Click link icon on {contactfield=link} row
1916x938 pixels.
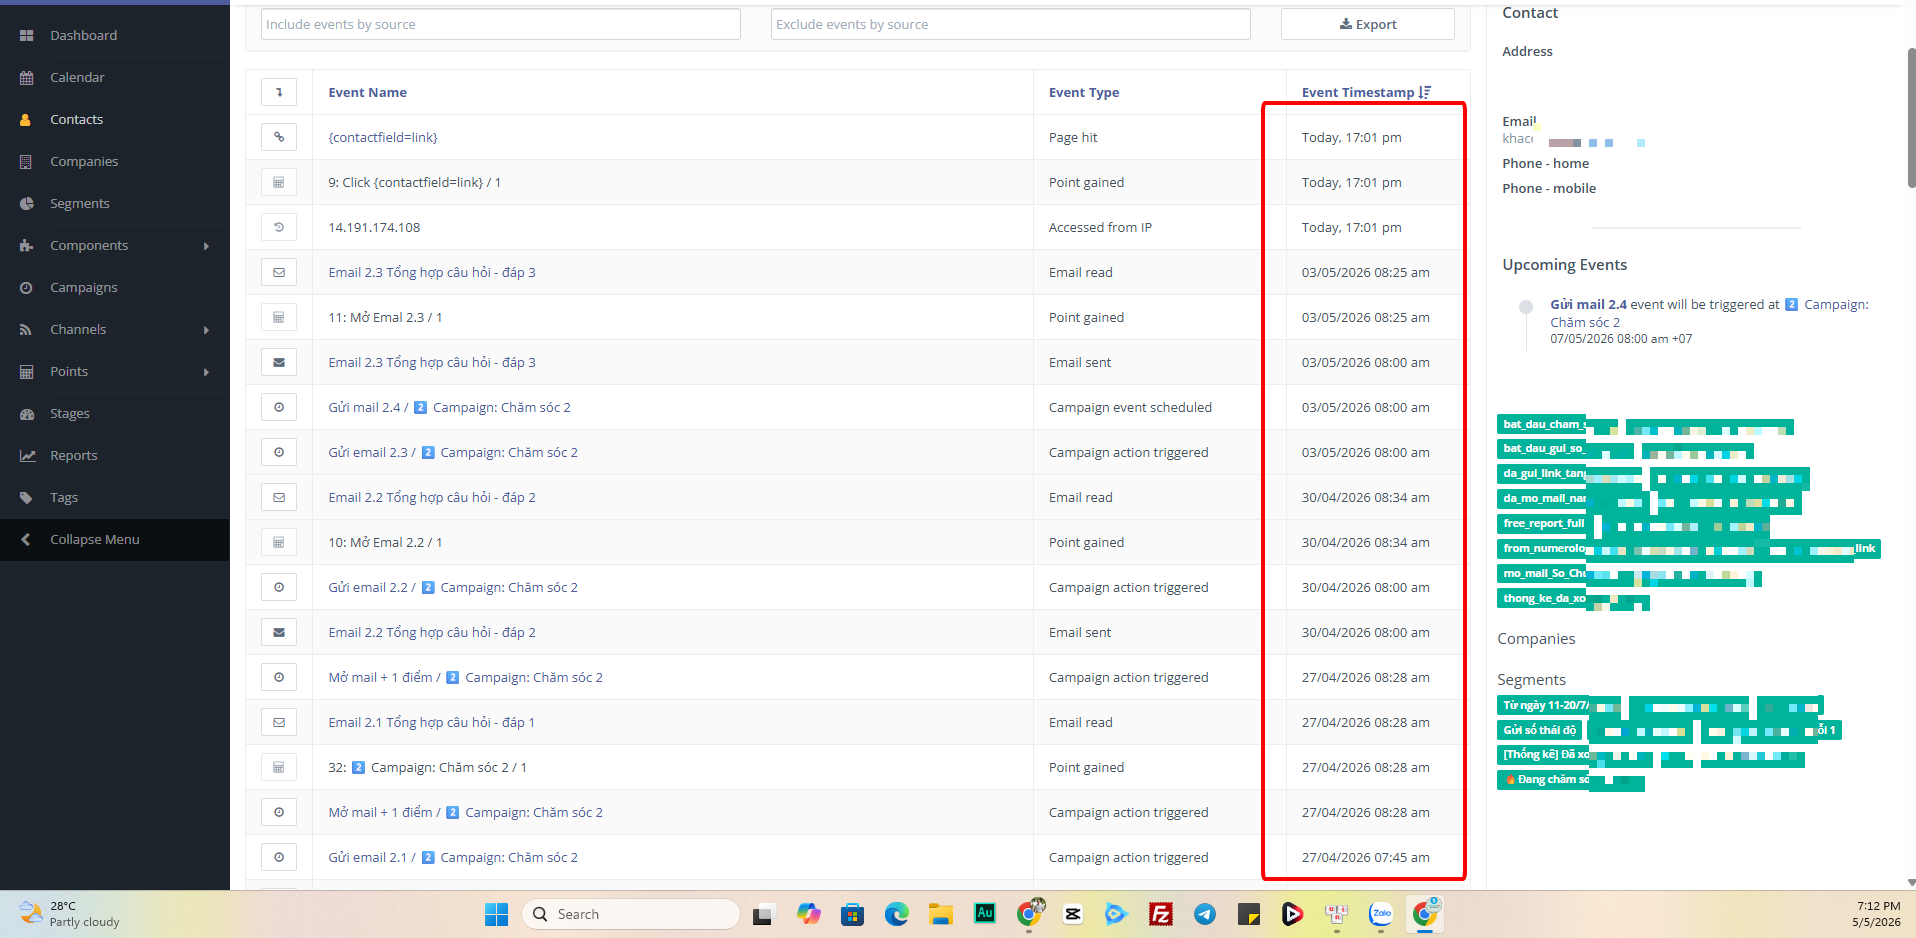coord(279,137)
